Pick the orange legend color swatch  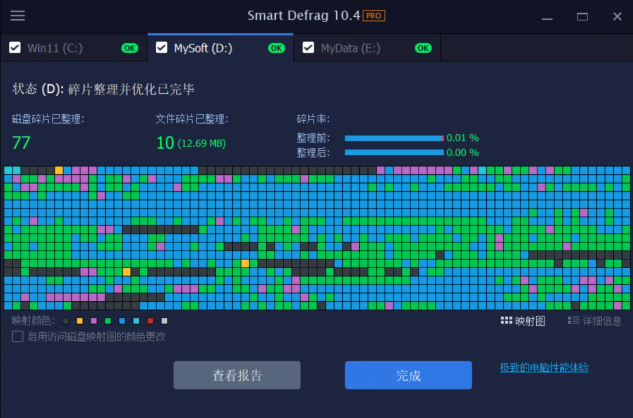(80, 321)
